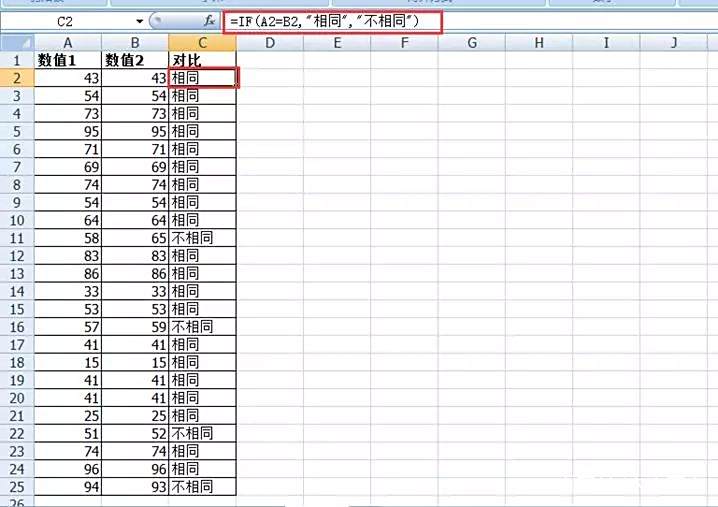Select cell B13 with value 86
Image resolution: width=718 pixels, height=507 pixels.
[135, 273]
